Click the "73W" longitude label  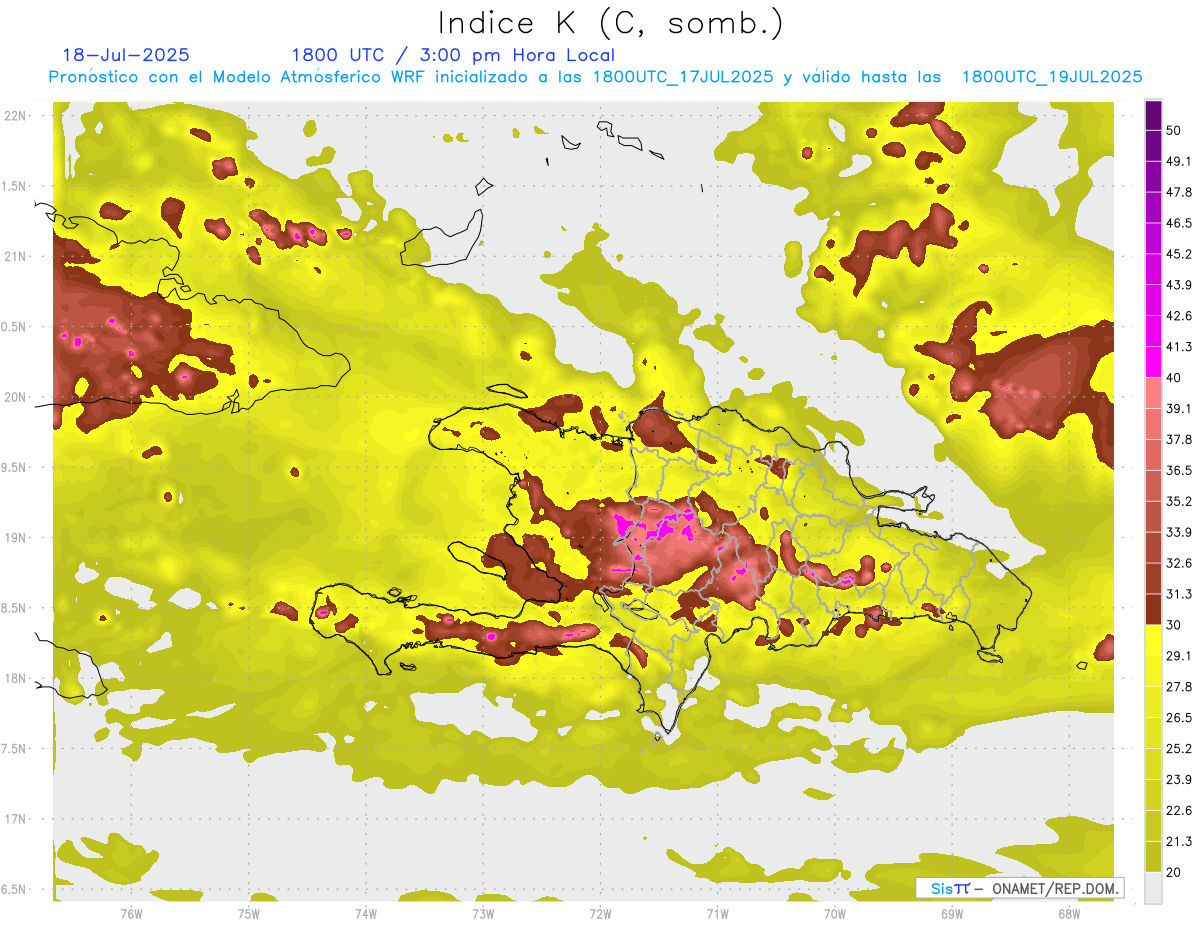[x=483, y=913]
